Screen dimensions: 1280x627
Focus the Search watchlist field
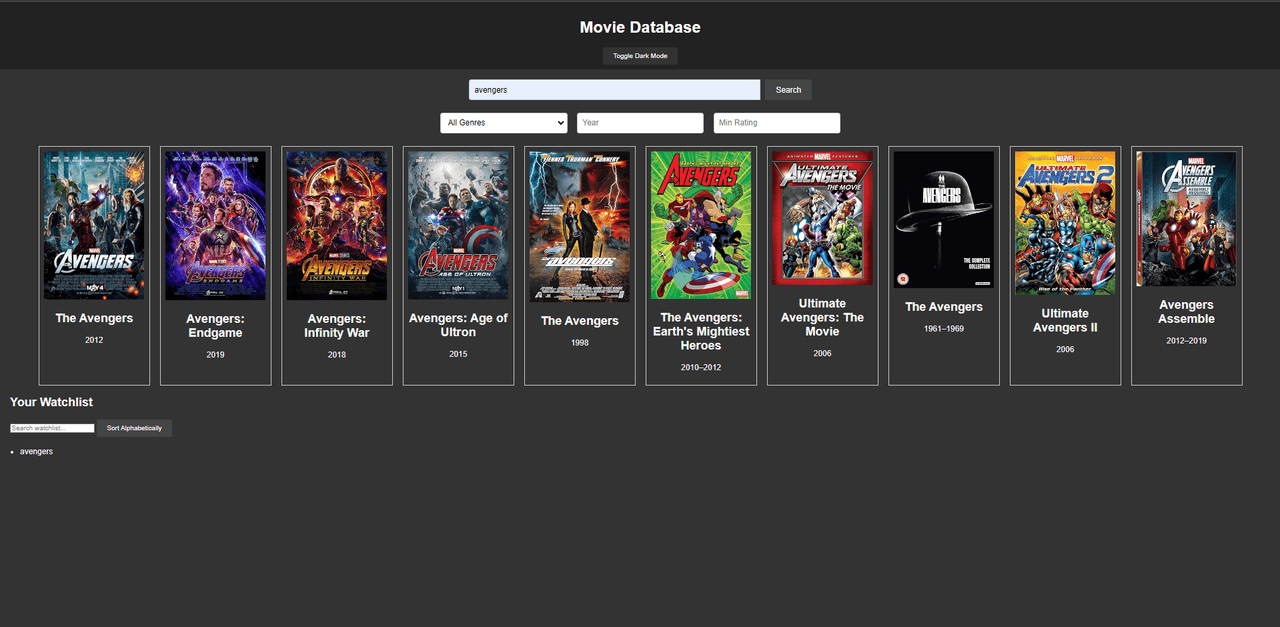(52, 428)
